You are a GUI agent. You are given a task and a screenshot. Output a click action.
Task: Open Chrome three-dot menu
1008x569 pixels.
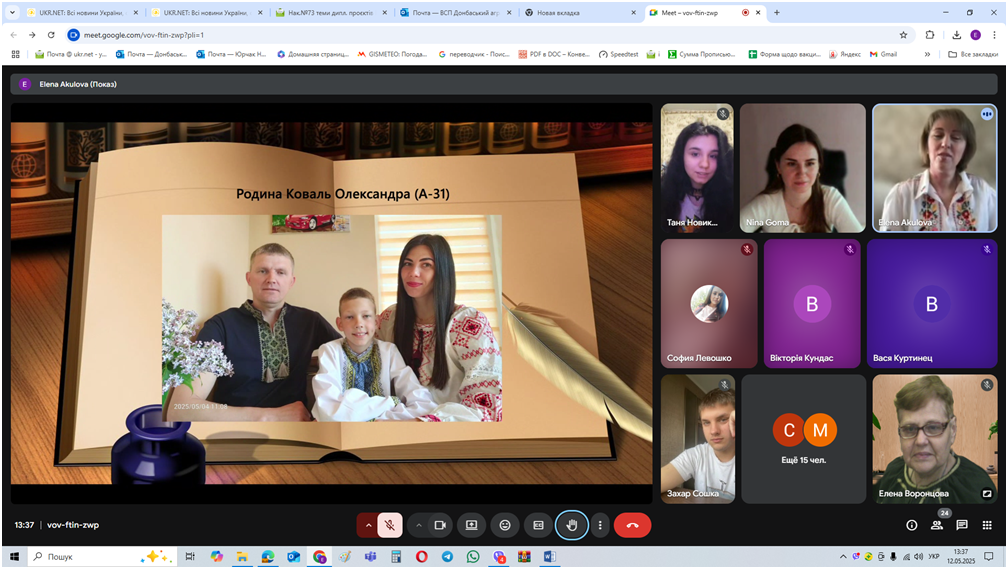click(x=994, y=35)
